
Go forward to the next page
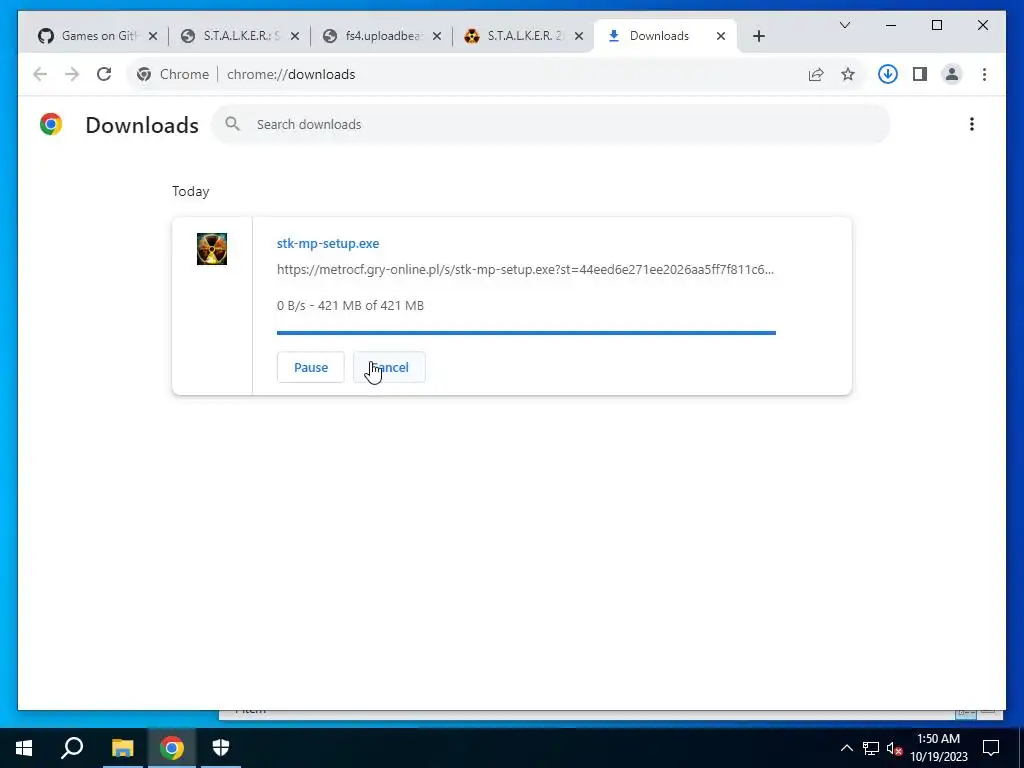[x=72, y=74]
